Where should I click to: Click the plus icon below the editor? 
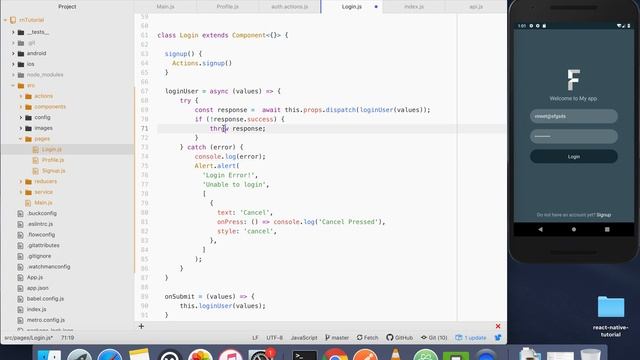(141, 326)
